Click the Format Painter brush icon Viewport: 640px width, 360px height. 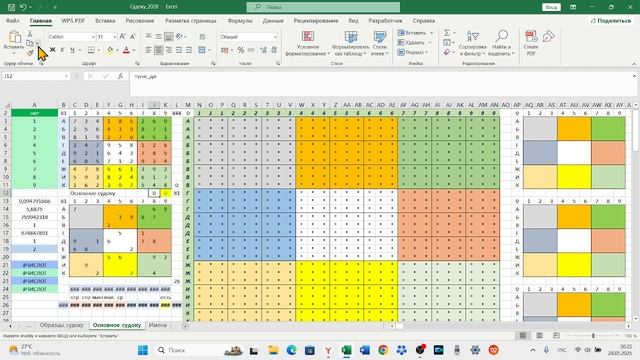point(30,53)
